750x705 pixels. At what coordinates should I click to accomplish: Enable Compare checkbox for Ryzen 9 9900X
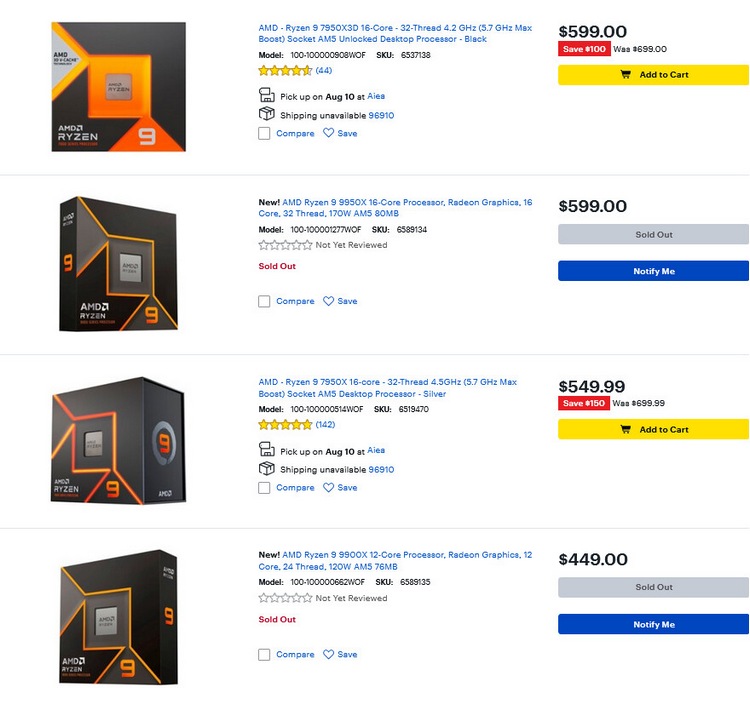[x=264, y=655]
